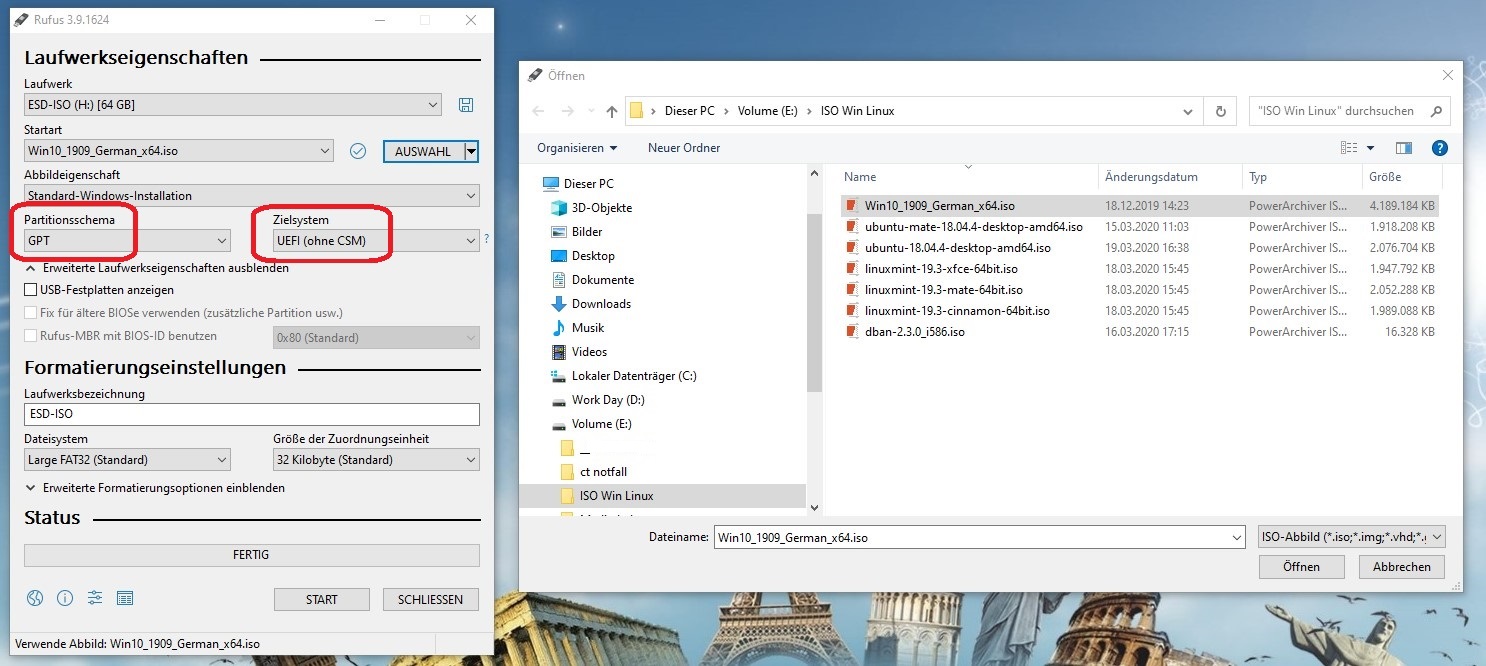Screen dimensions: 1486x666
Task: Select Desktop in the navigation tree
Action: 583,256
